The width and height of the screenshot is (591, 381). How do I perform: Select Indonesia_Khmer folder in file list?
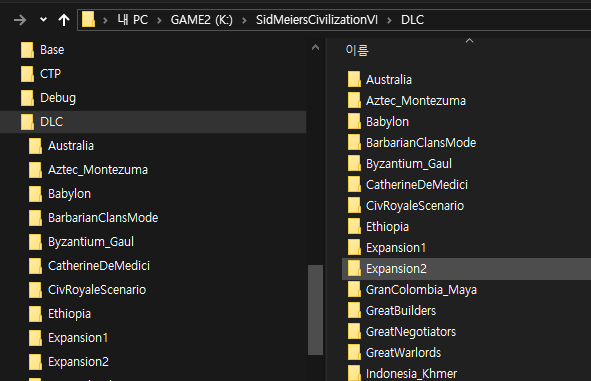point(411,374)
